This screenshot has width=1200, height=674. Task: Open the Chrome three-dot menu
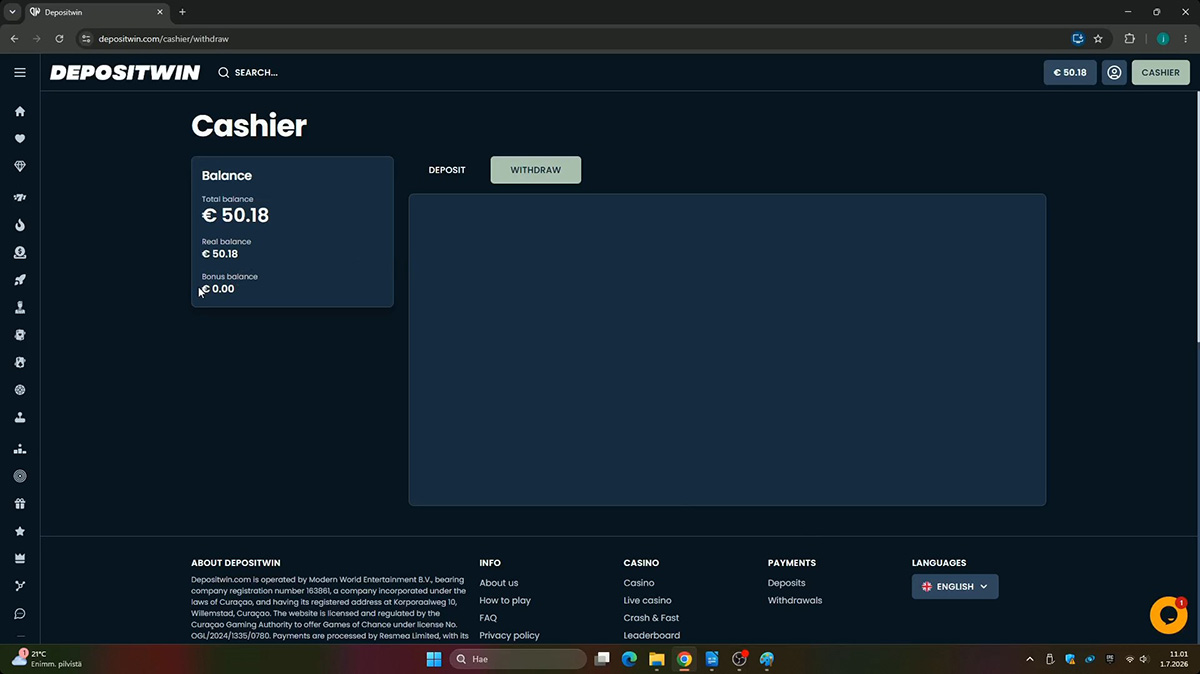[x=1185, y=39]
